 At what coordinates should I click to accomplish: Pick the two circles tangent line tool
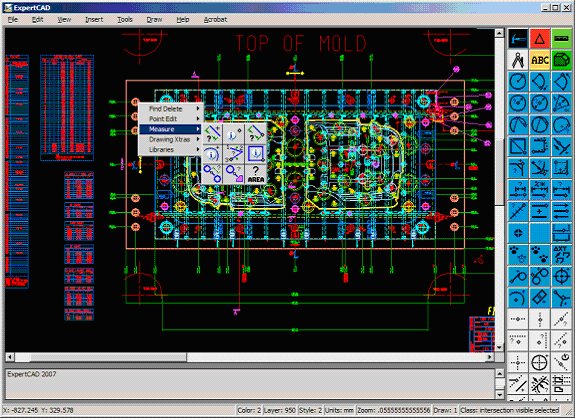539,276
